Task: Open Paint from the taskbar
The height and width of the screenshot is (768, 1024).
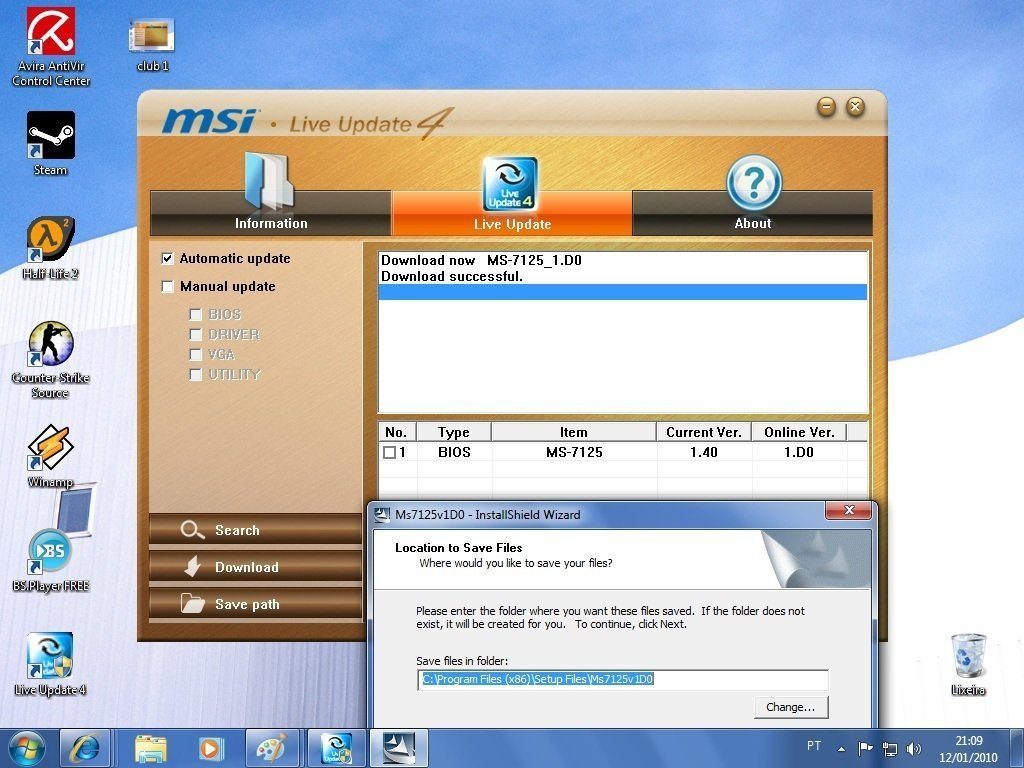Action: click(272, 748)
